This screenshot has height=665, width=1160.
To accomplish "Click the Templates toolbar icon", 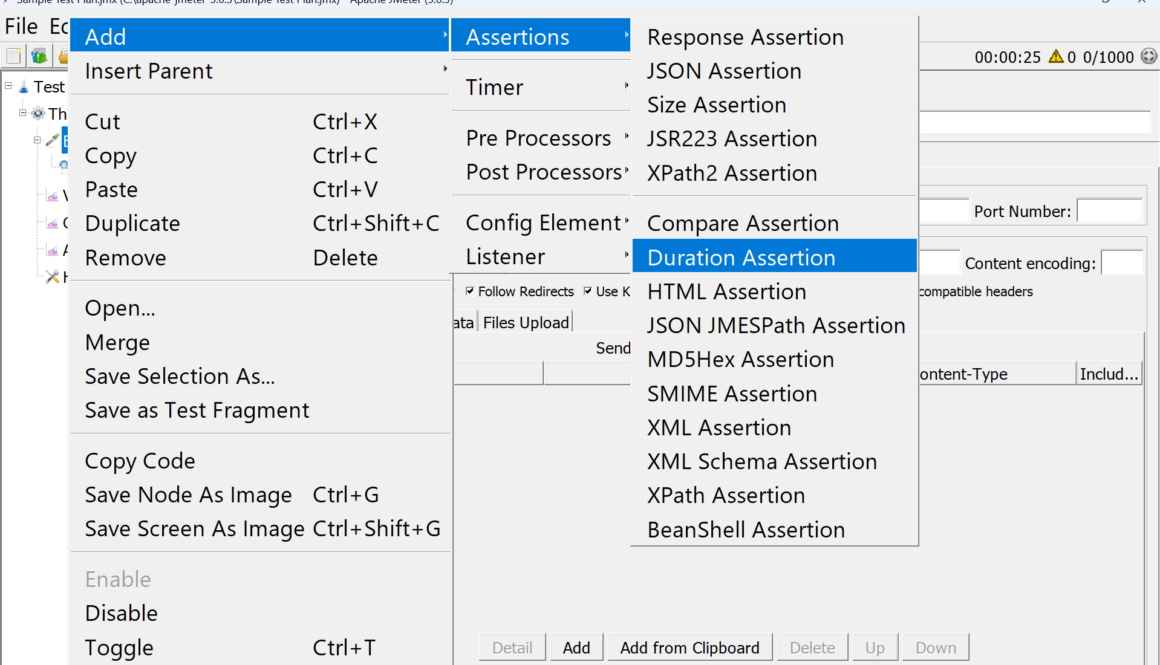I will (x=38, y=56).
